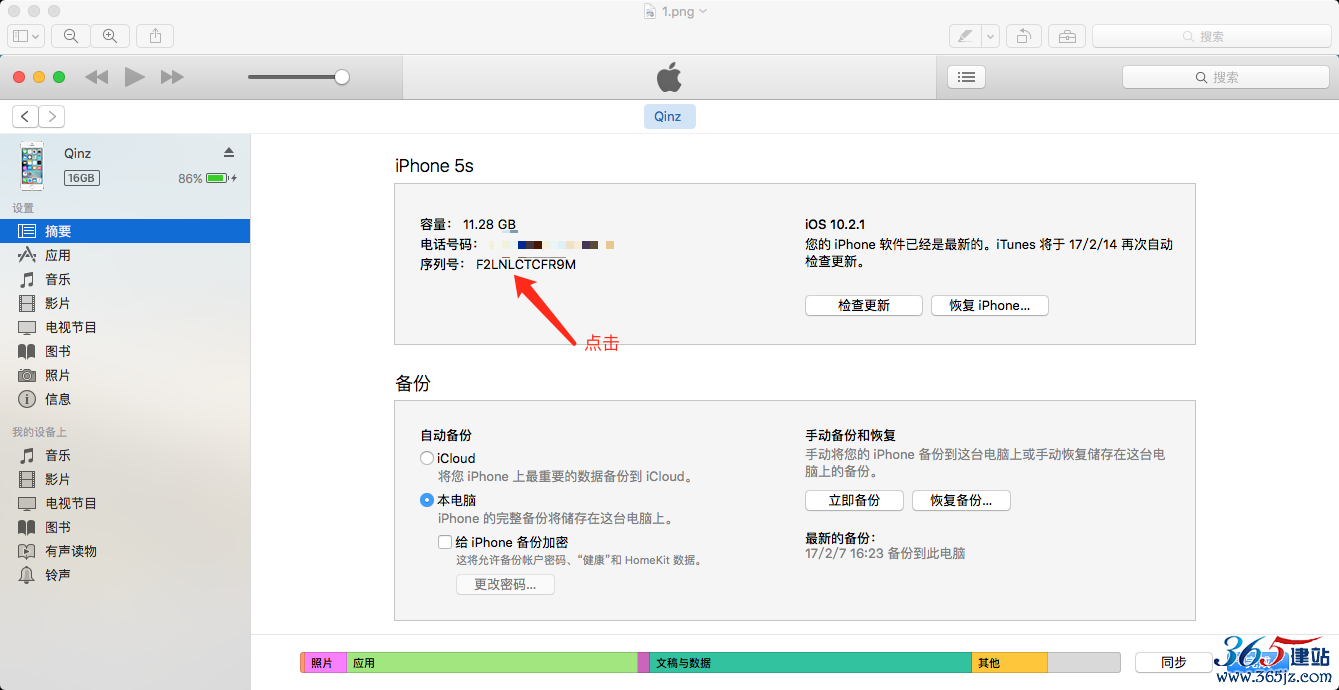Click the teal 文稿与数据 storage segment

(x=811, y=662)
